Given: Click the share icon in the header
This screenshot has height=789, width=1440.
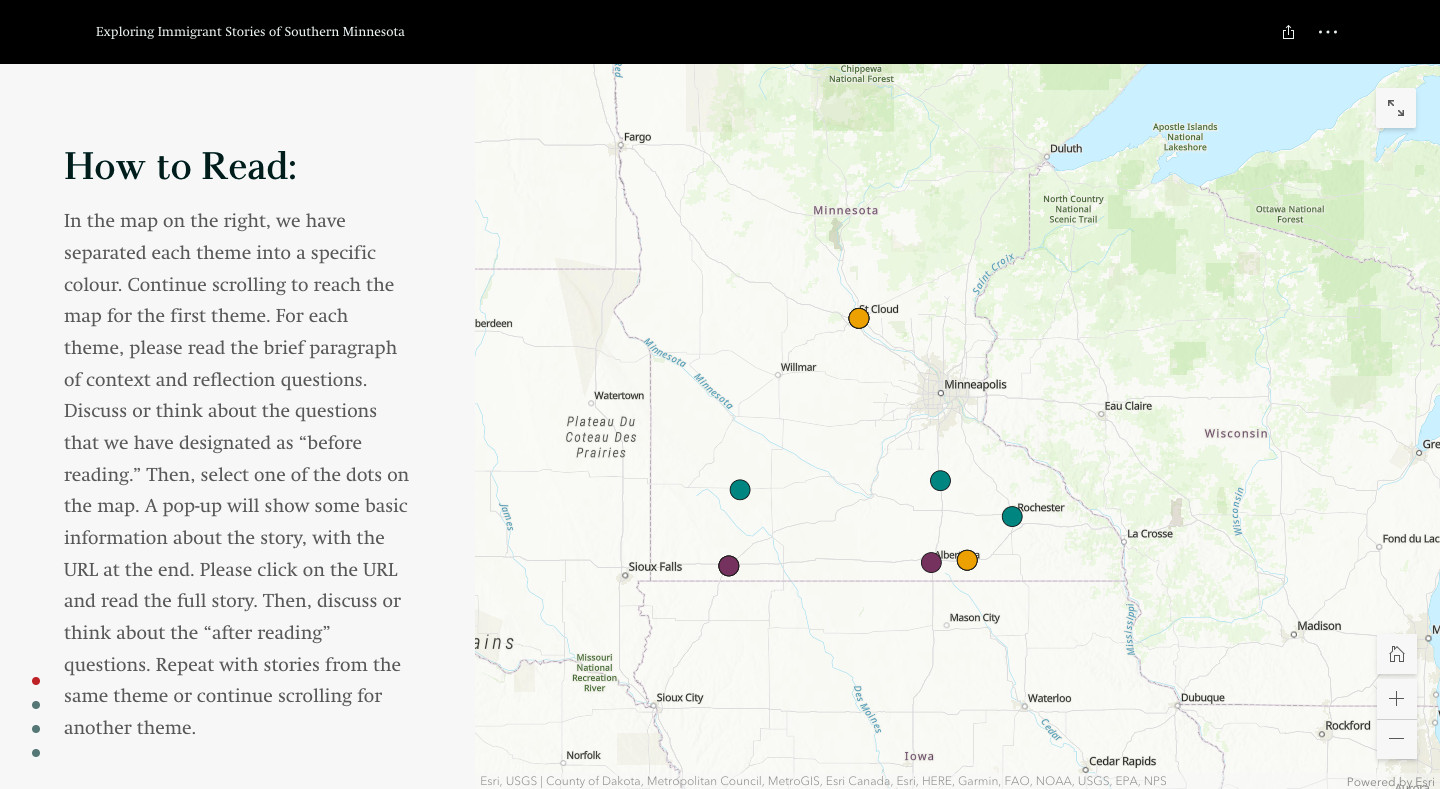Looking at the screenshot, I should point(1288,32).
